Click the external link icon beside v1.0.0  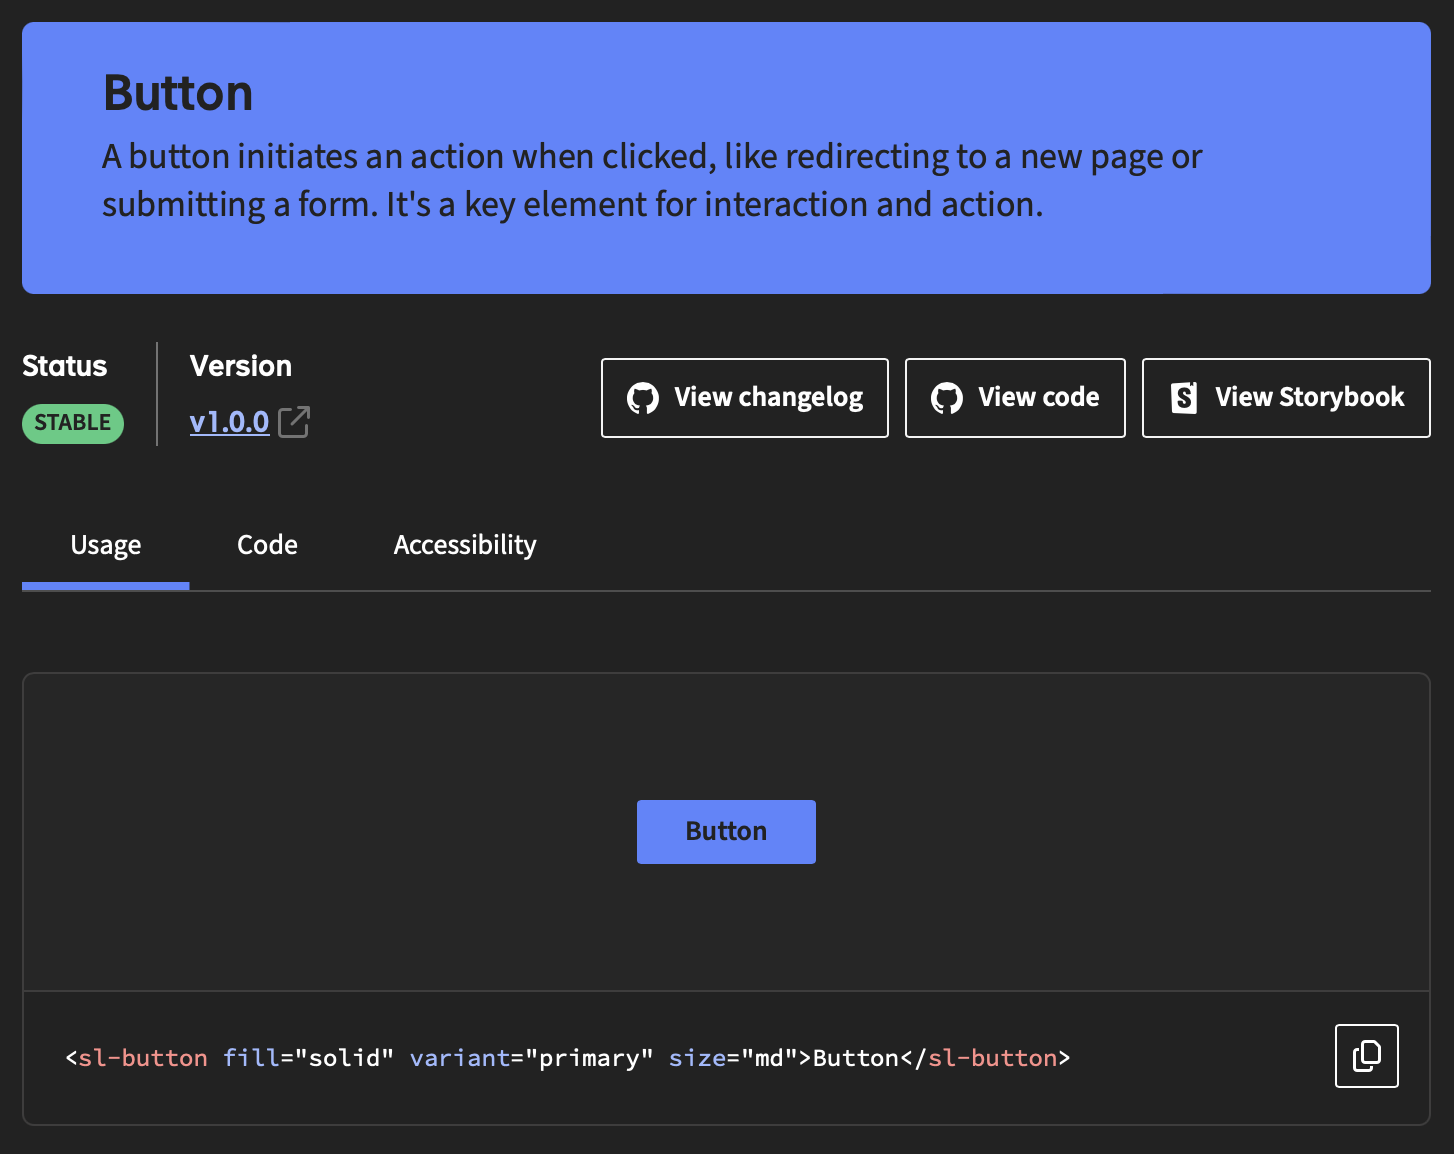(x=294, y=422)
